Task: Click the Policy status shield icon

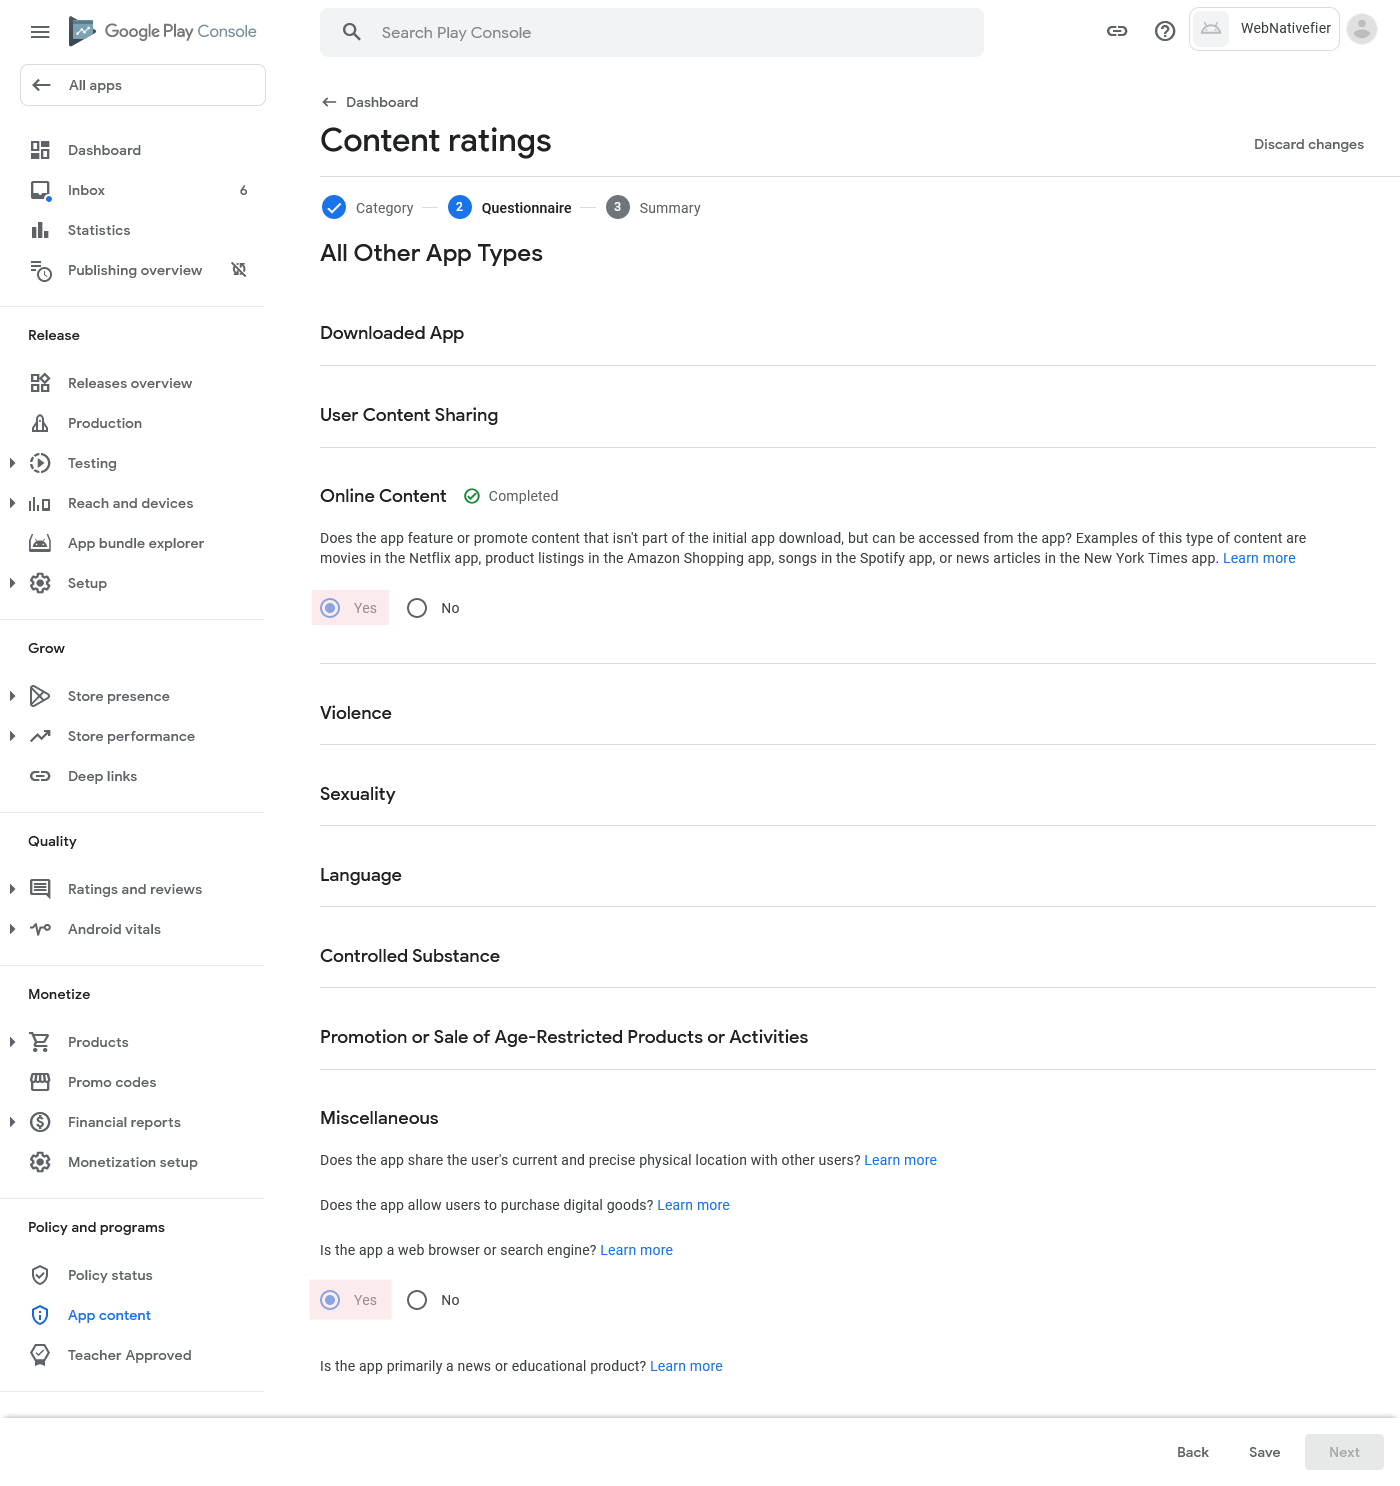Action: point(40,1275)
